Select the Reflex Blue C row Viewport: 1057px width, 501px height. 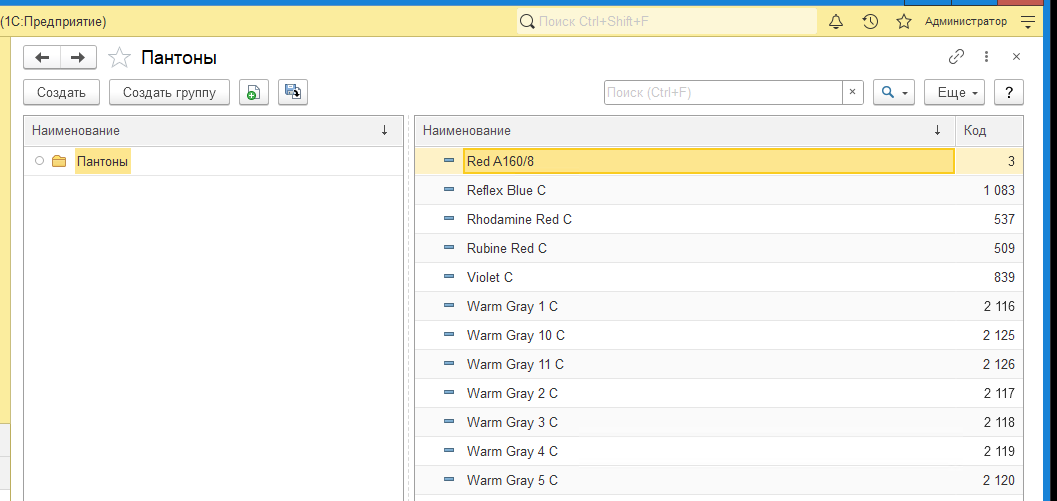click(x=719, y=191)
